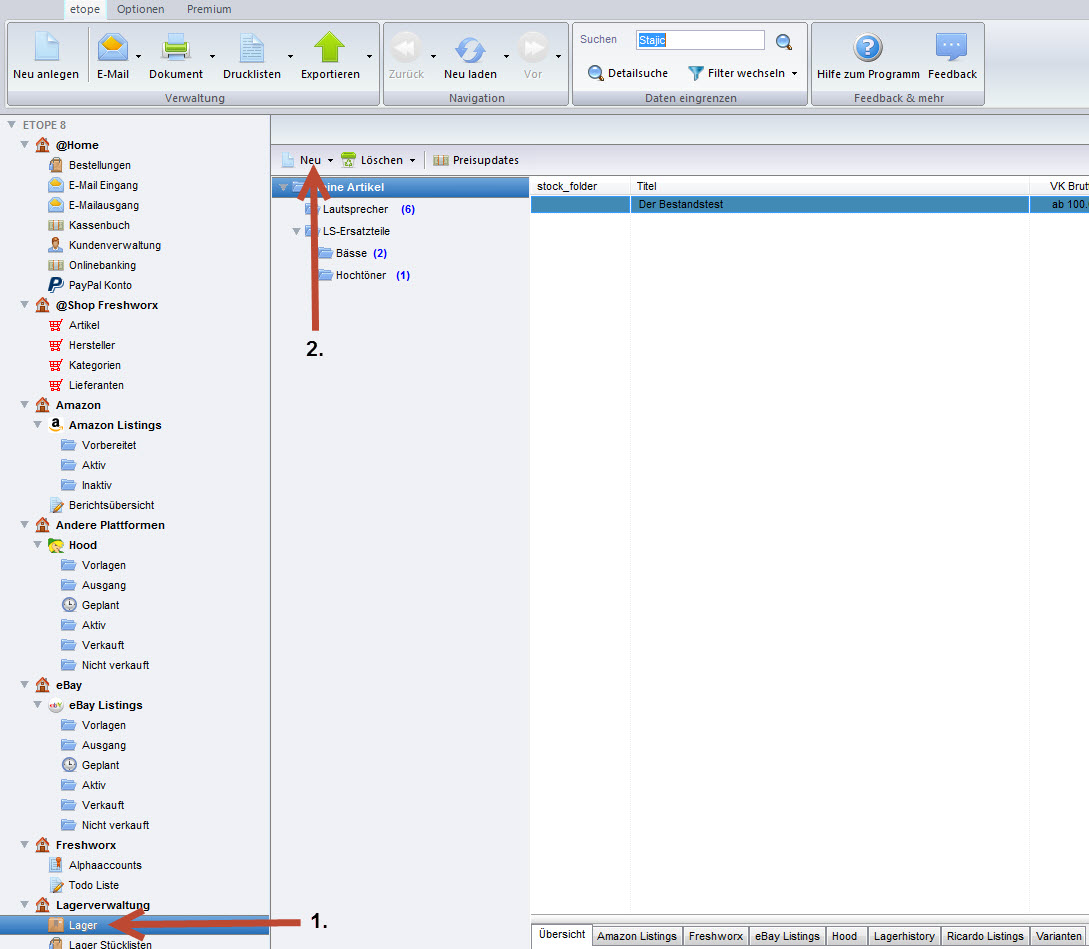Open Lager Stücklisten entry
Screen dimensions: 1089x949
point(110,944)
